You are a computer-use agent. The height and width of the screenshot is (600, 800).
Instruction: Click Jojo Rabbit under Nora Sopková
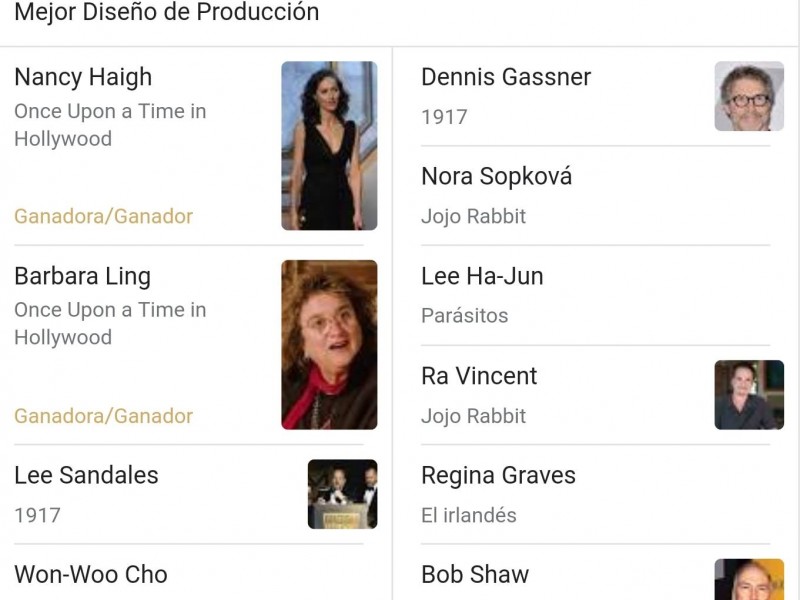pos(473,216)
